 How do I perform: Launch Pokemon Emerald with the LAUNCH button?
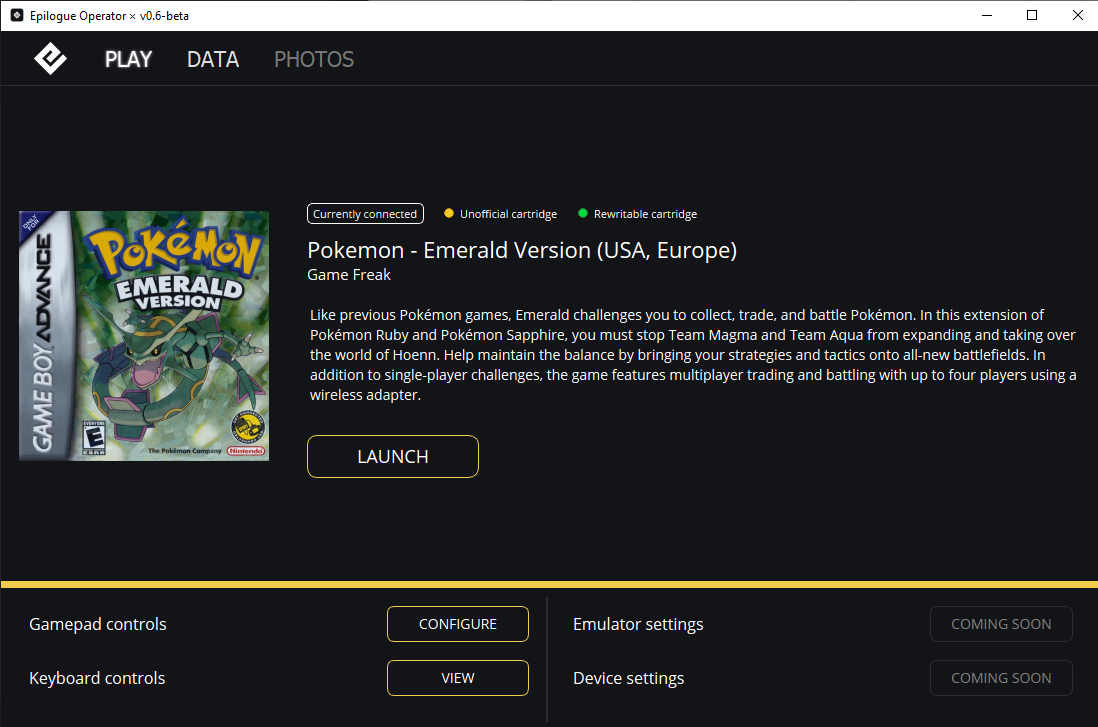[x=393, y=457]
